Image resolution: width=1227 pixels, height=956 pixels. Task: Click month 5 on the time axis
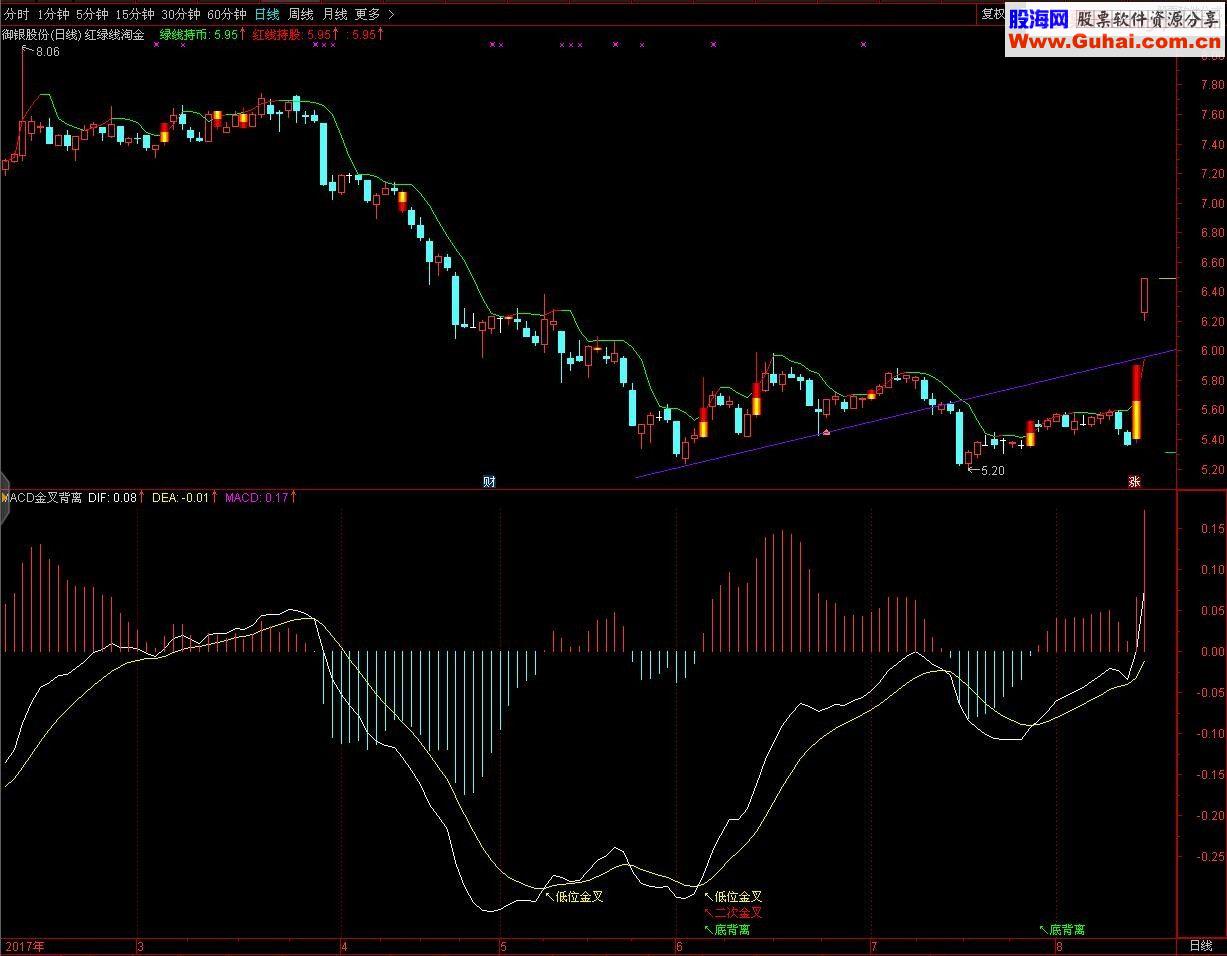point(504,946)
